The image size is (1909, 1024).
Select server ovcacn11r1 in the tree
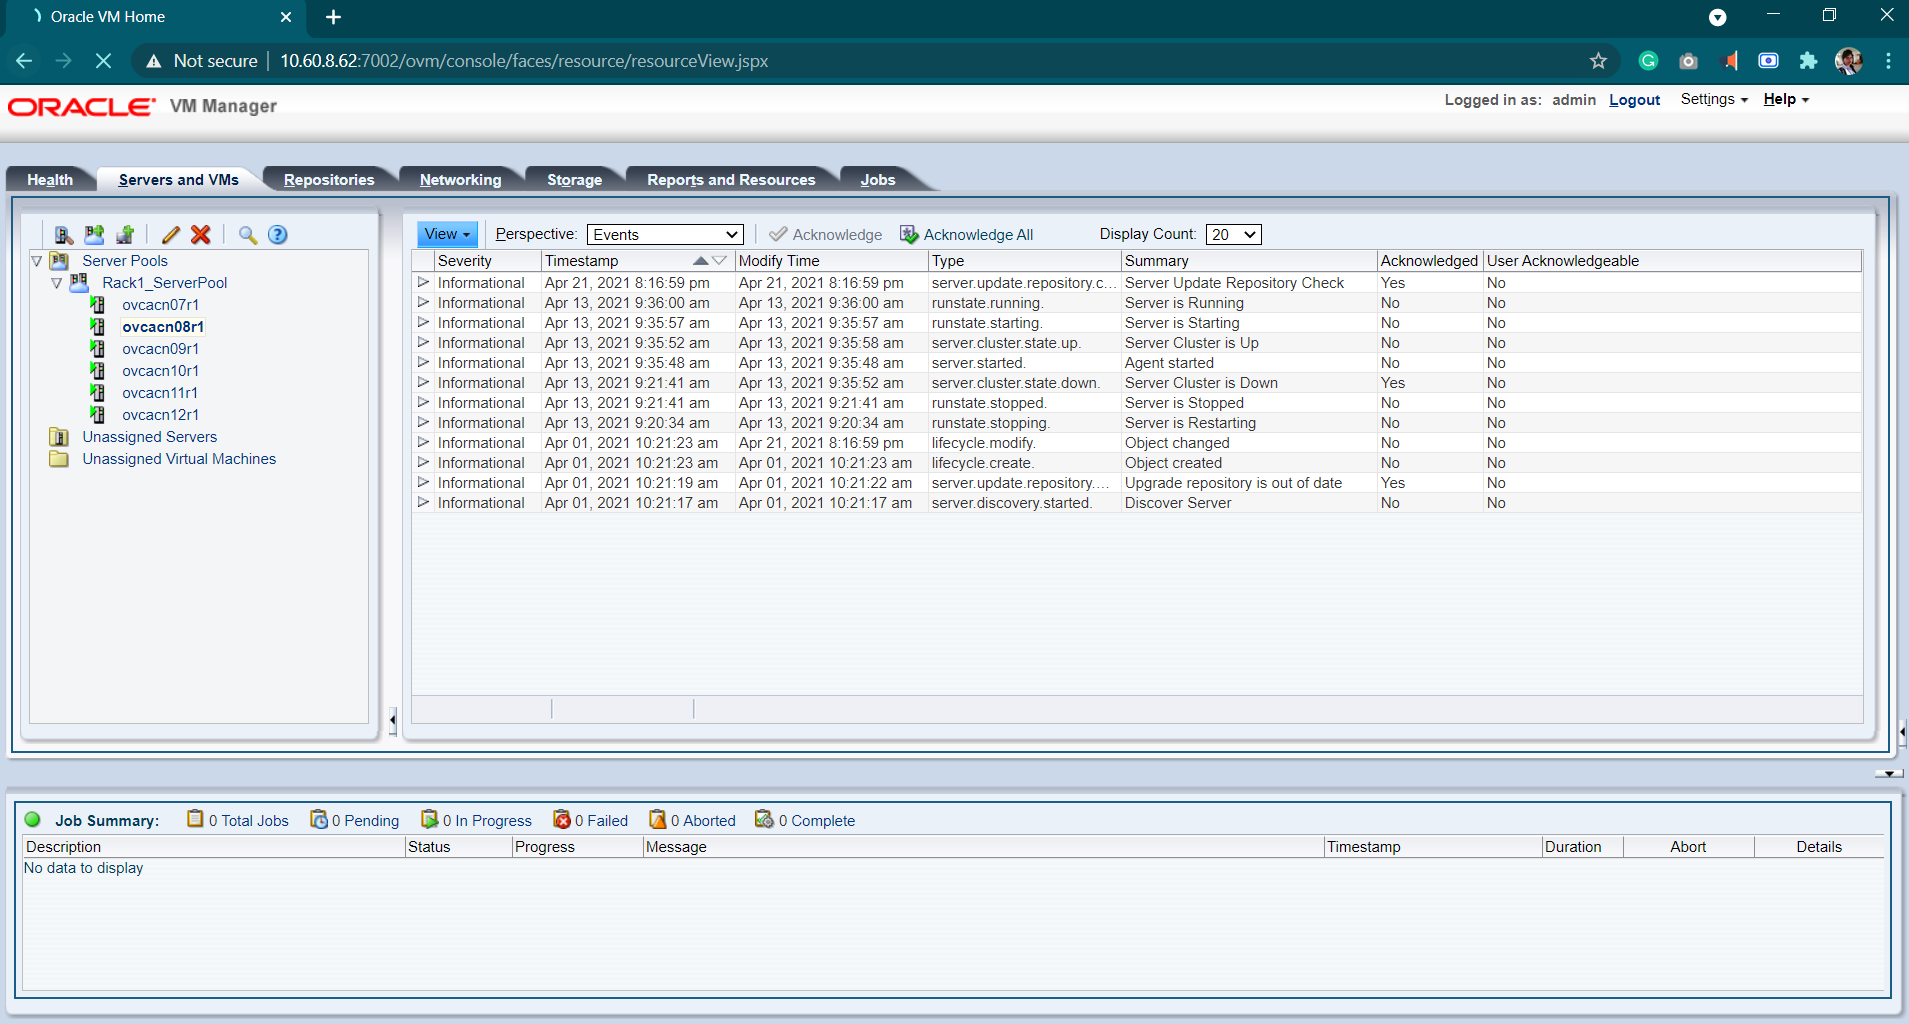tap(160, 393)
